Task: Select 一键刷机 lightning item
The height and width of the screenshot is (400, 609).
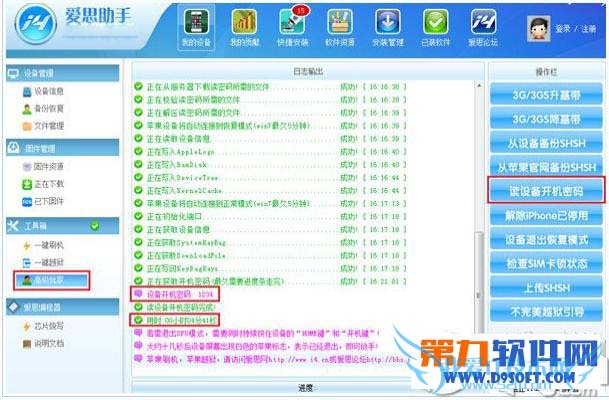Action: click(x=43, y=245)
